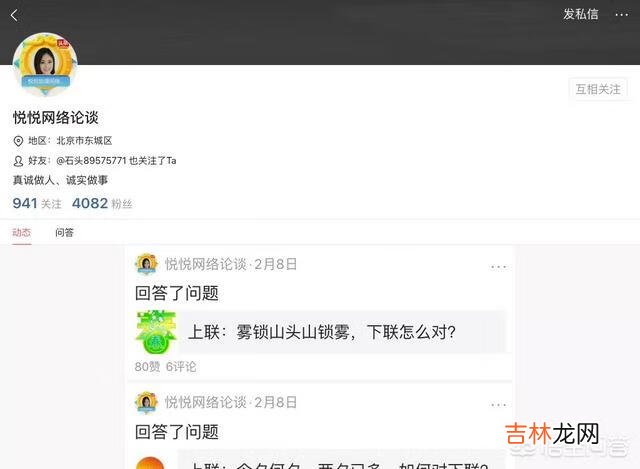Click the location pin icon by 地区
Viewport: 640px width, 469px height.
[x=18, y=141]
